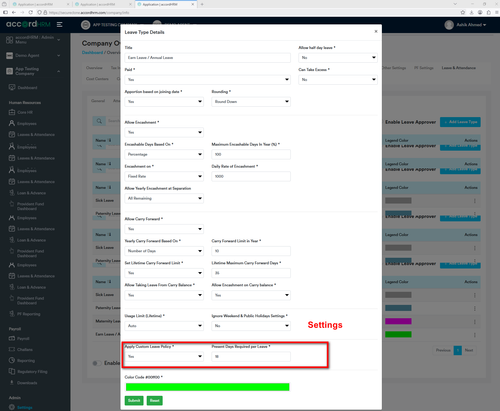The height and width of the screenshot is (411, 500).
Task: Bookmark this page with the star icon
Action: [x=463, y=12]
